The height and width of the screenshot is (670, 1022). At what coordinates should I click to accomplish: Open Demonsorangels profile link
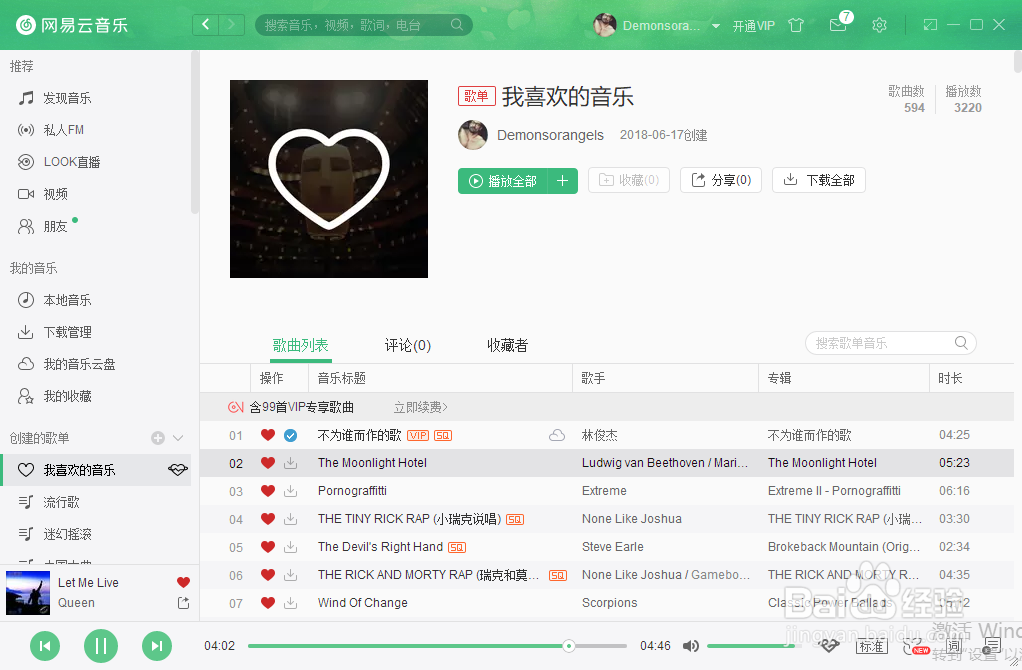tap(550, 135)
